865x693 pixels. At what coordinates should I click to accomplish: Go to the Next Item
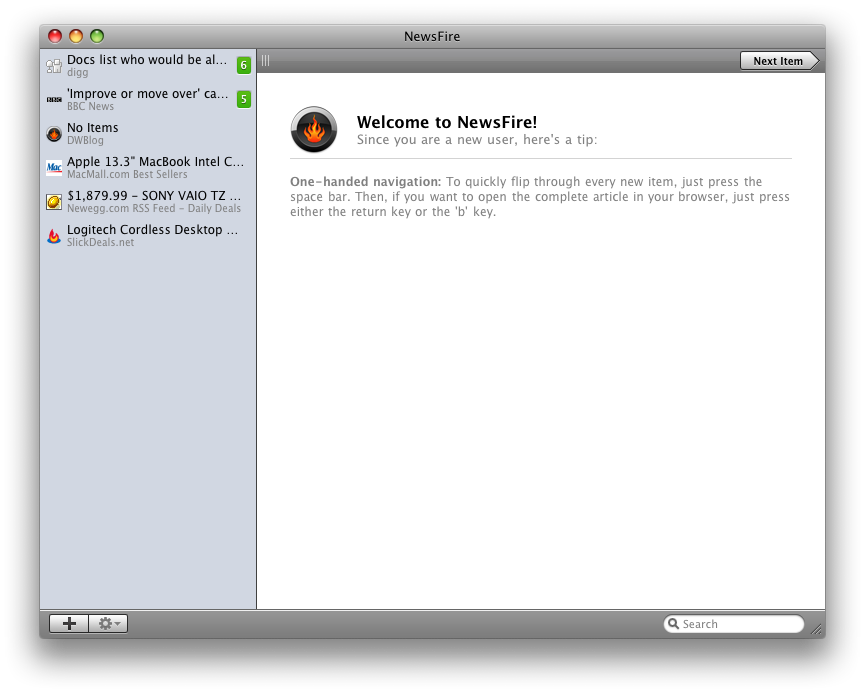click(778, 61)
